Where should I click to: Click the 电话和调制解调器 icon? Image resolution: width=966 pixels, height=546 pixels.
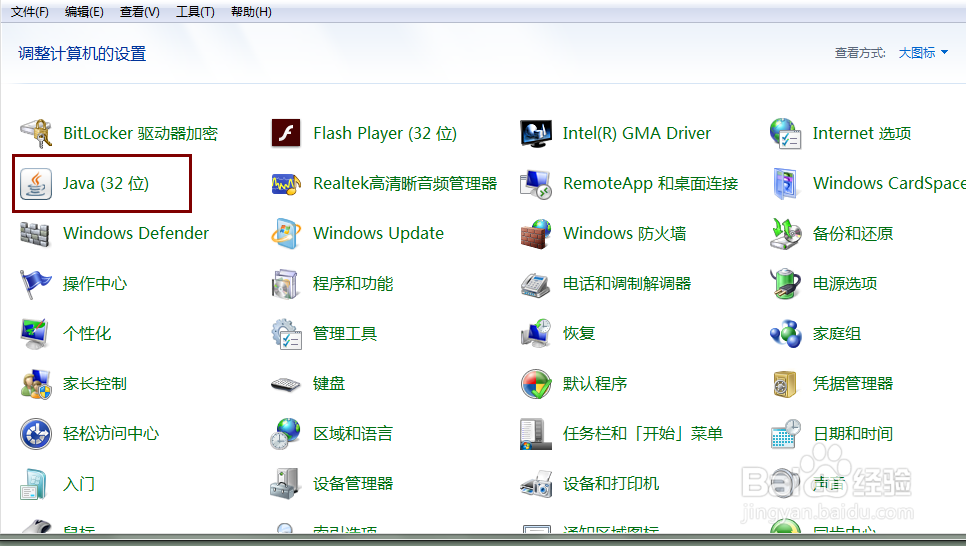(536, 284)
